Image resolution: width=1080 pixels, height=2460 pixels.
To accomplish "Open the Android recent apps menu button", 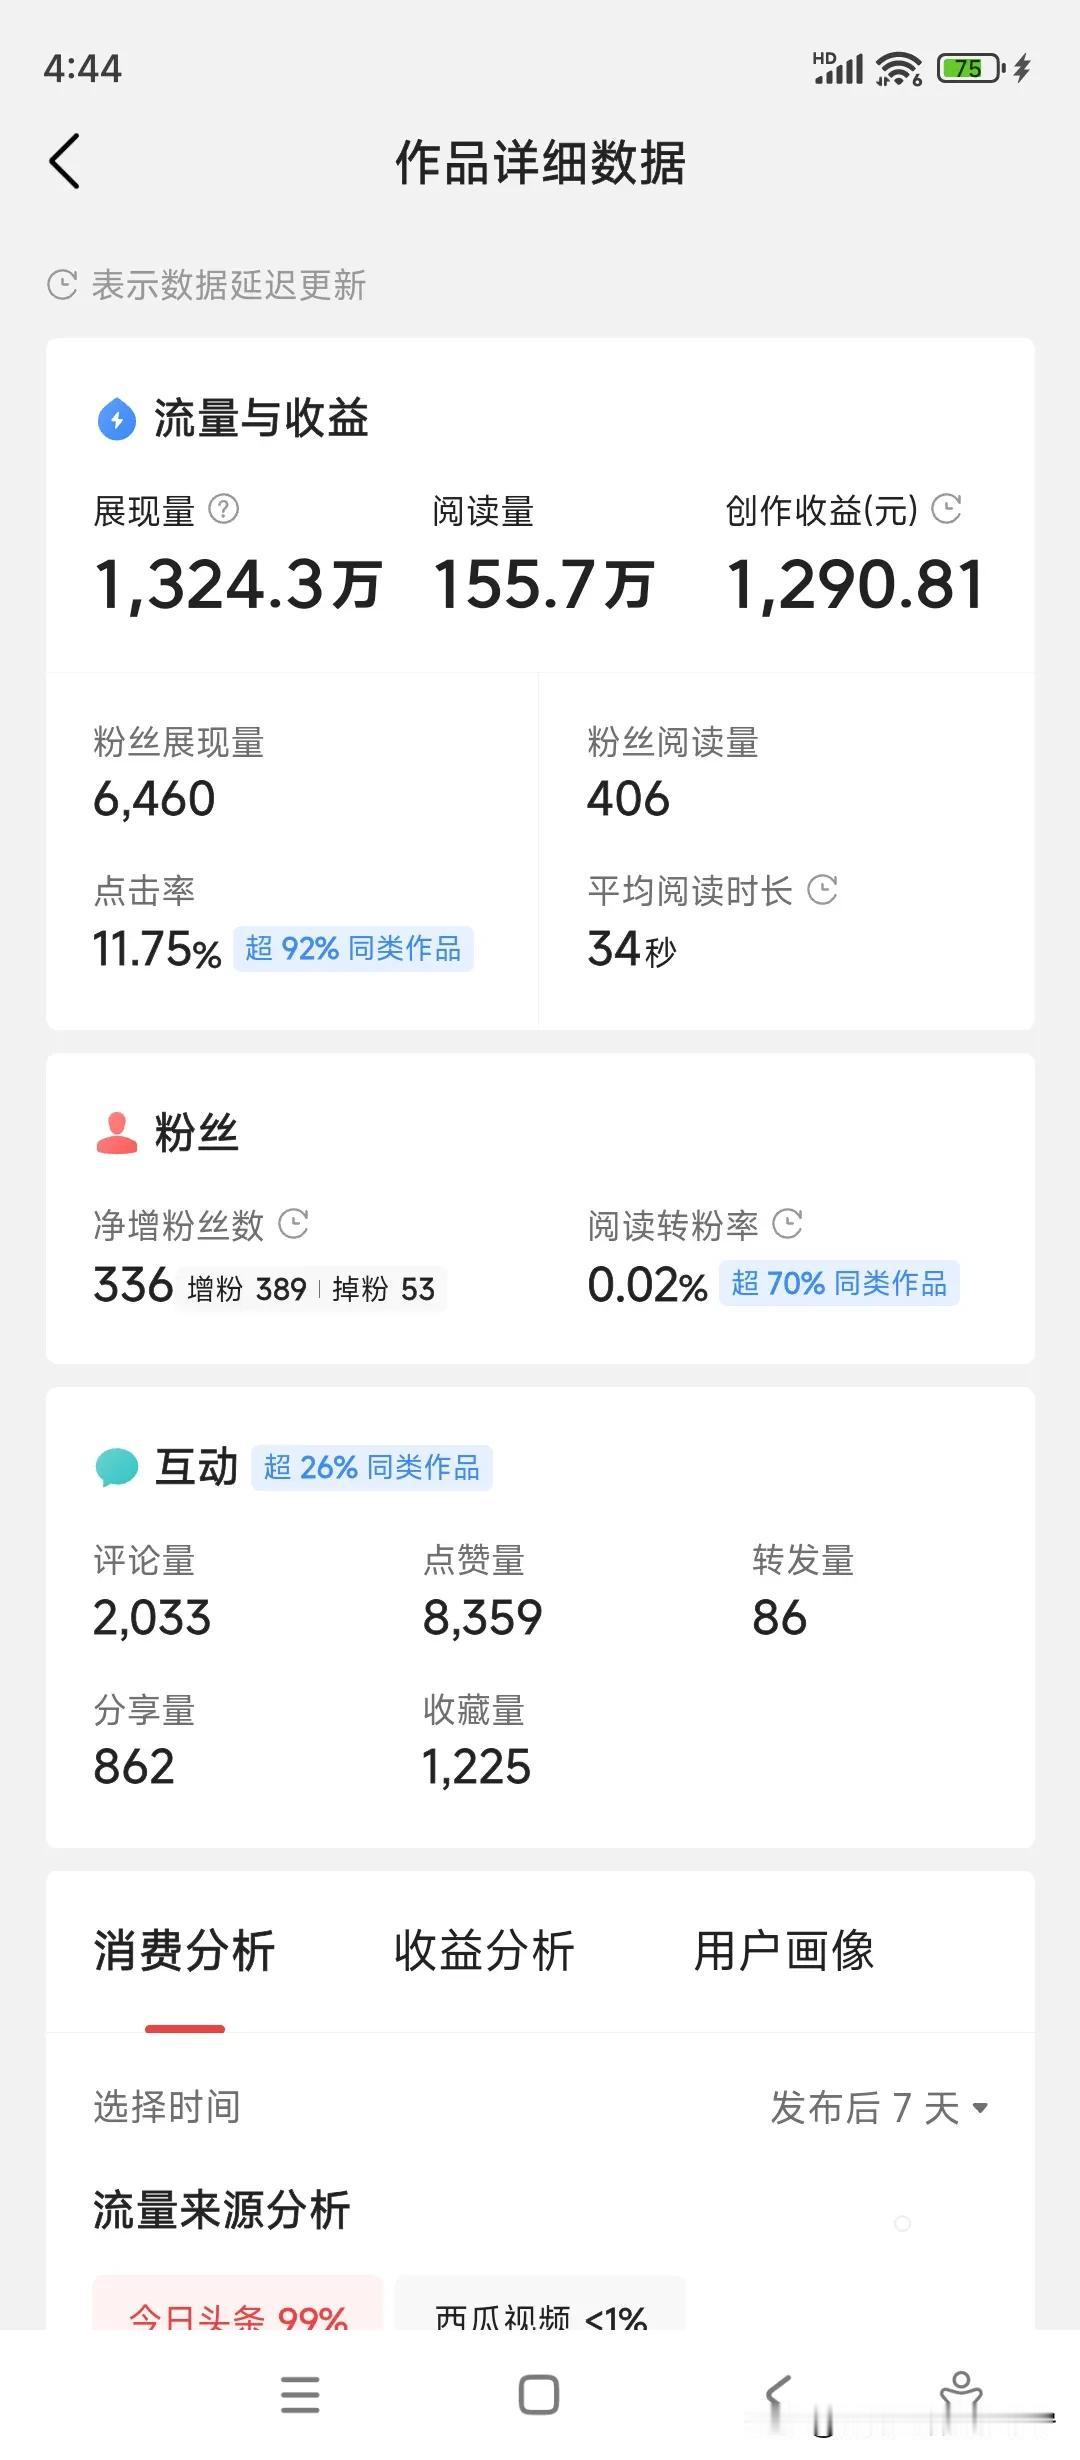I will click(x=300, y=2395).
